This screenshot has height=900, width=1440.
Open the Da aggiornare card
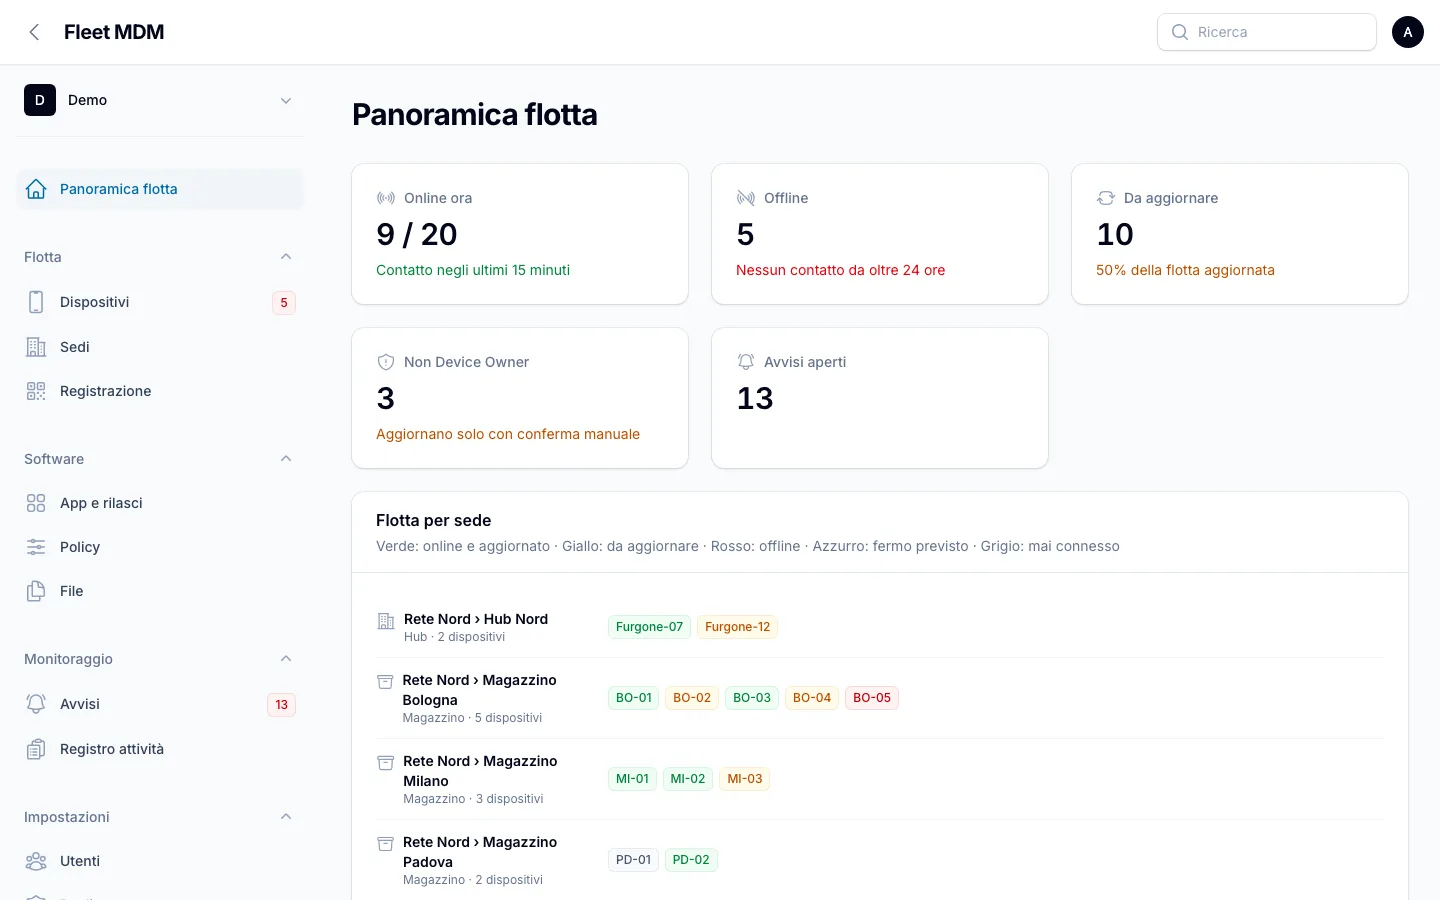(x=1240, y=234)
